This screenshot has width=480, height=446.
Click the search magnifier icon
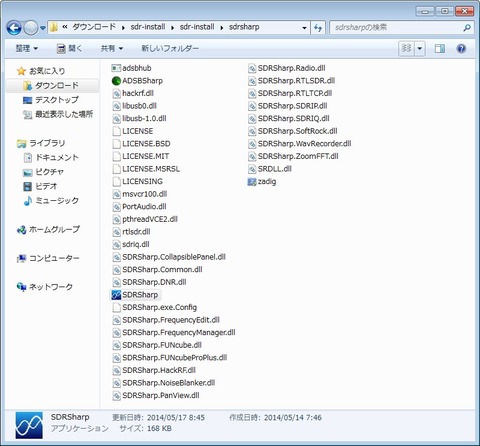coord(467,28)
